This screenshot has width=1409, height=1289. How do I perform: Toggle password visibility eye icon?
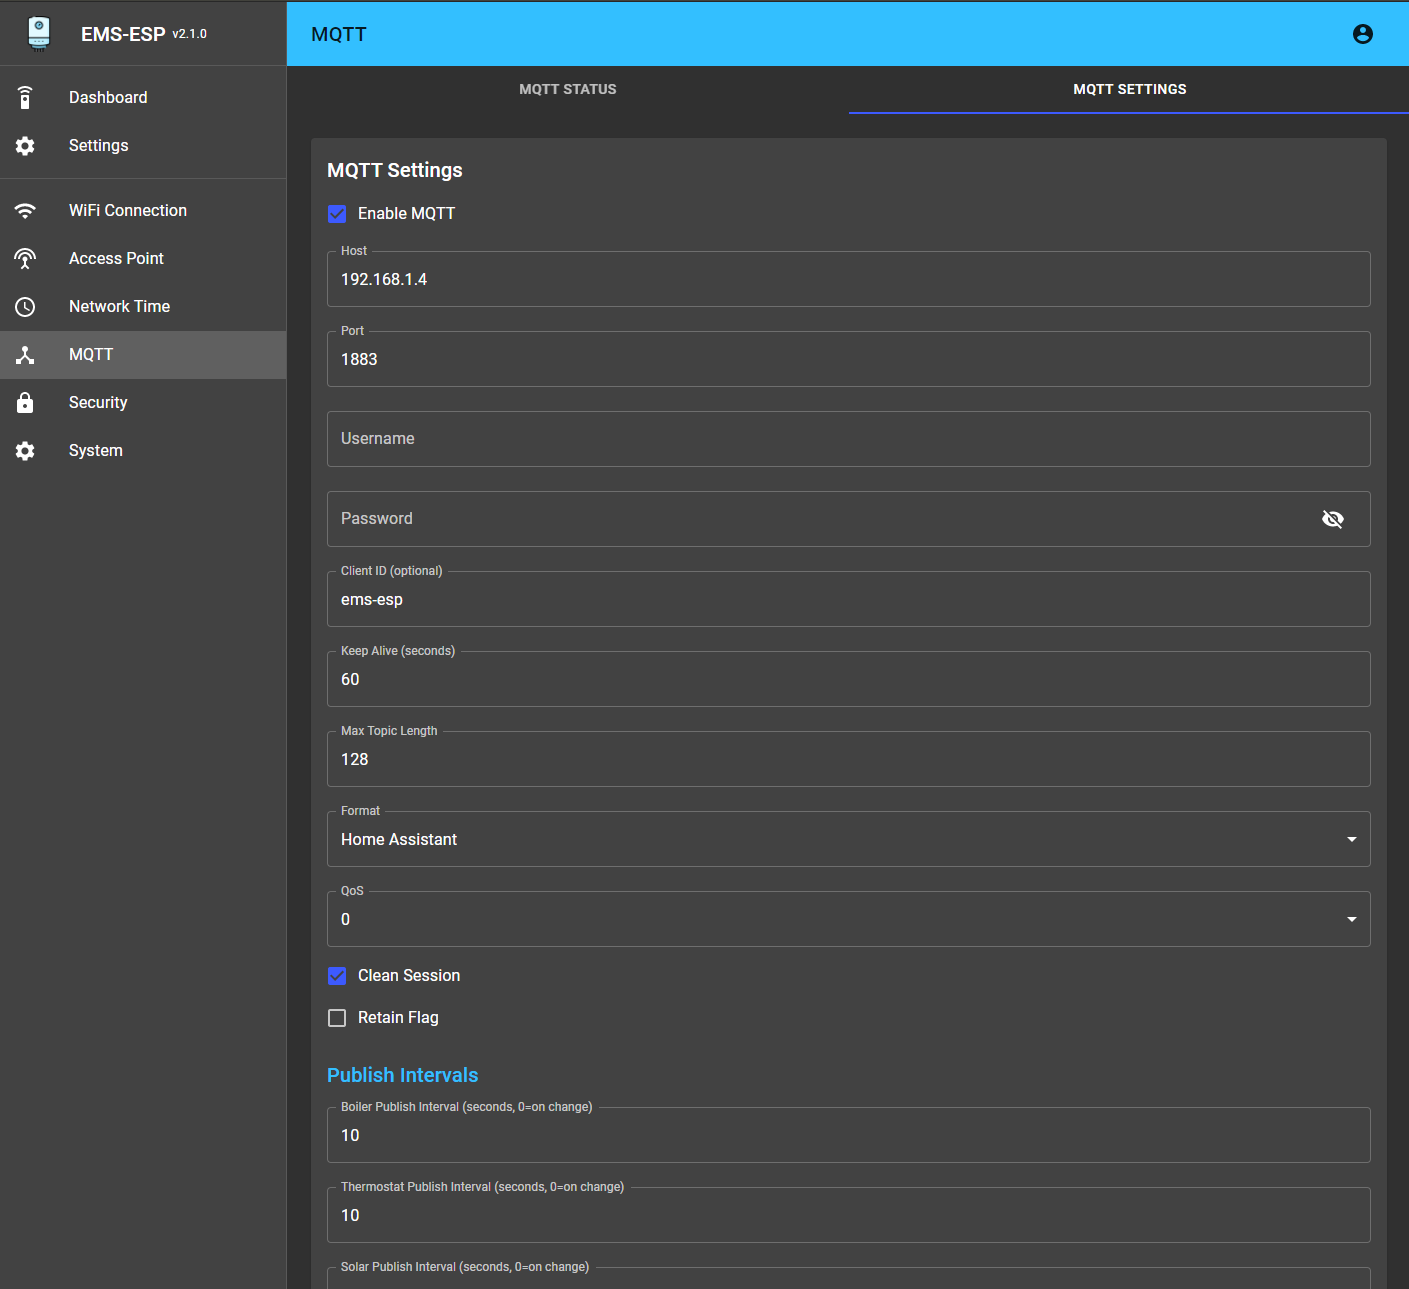[1332, 519]
